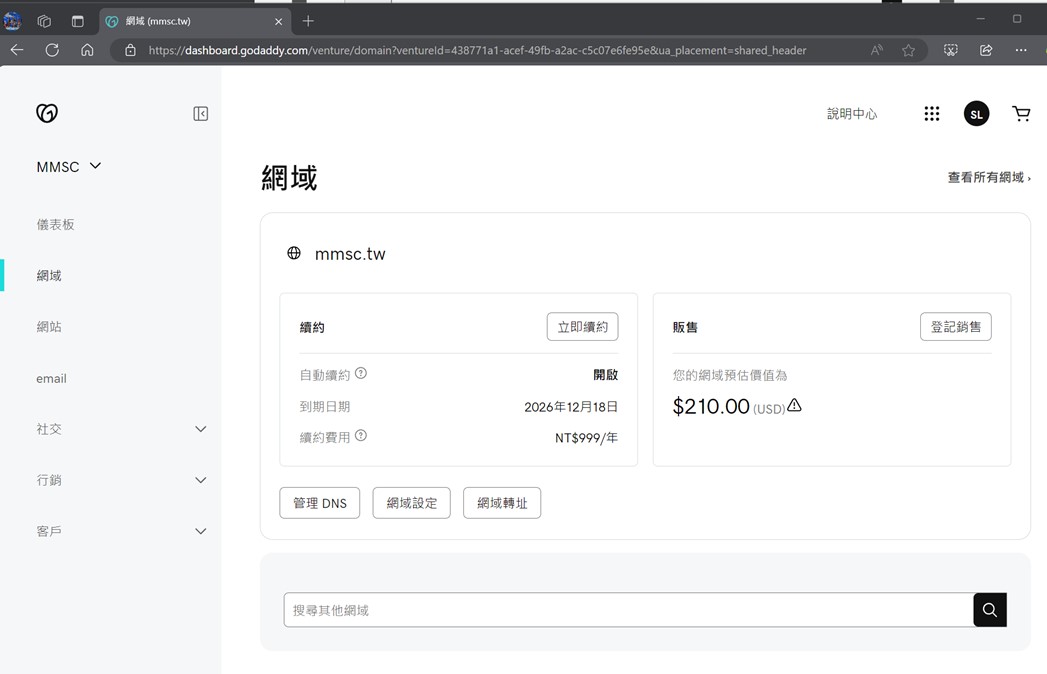This screenshot has width=1047, height=674.
Task: View site information lock icon
Action: coord(130,50)
